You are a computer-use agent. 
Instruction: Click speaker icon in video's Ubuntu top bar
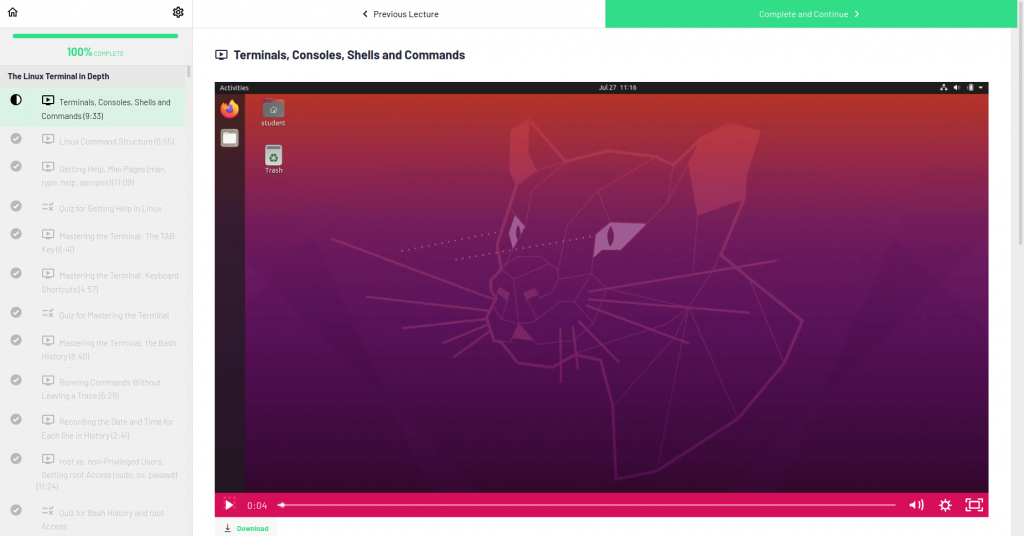pos(957,87)
